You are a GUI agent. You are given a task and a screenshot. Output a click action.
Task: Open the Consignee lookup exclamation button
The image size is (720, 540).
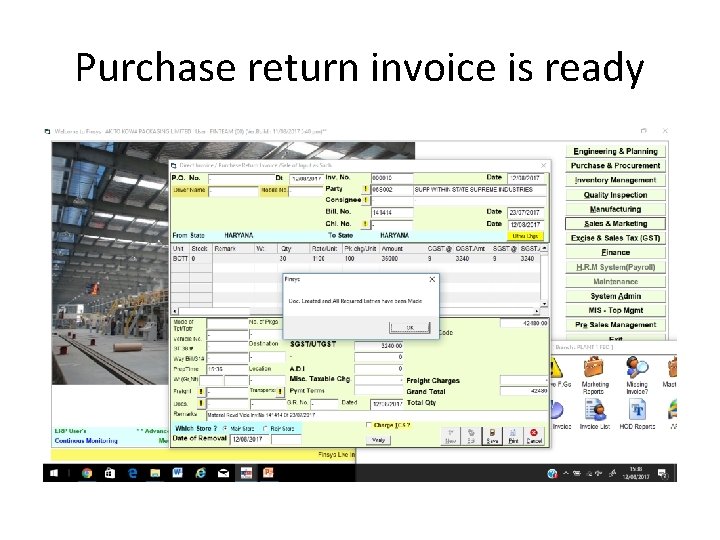(x=366, y=200)
